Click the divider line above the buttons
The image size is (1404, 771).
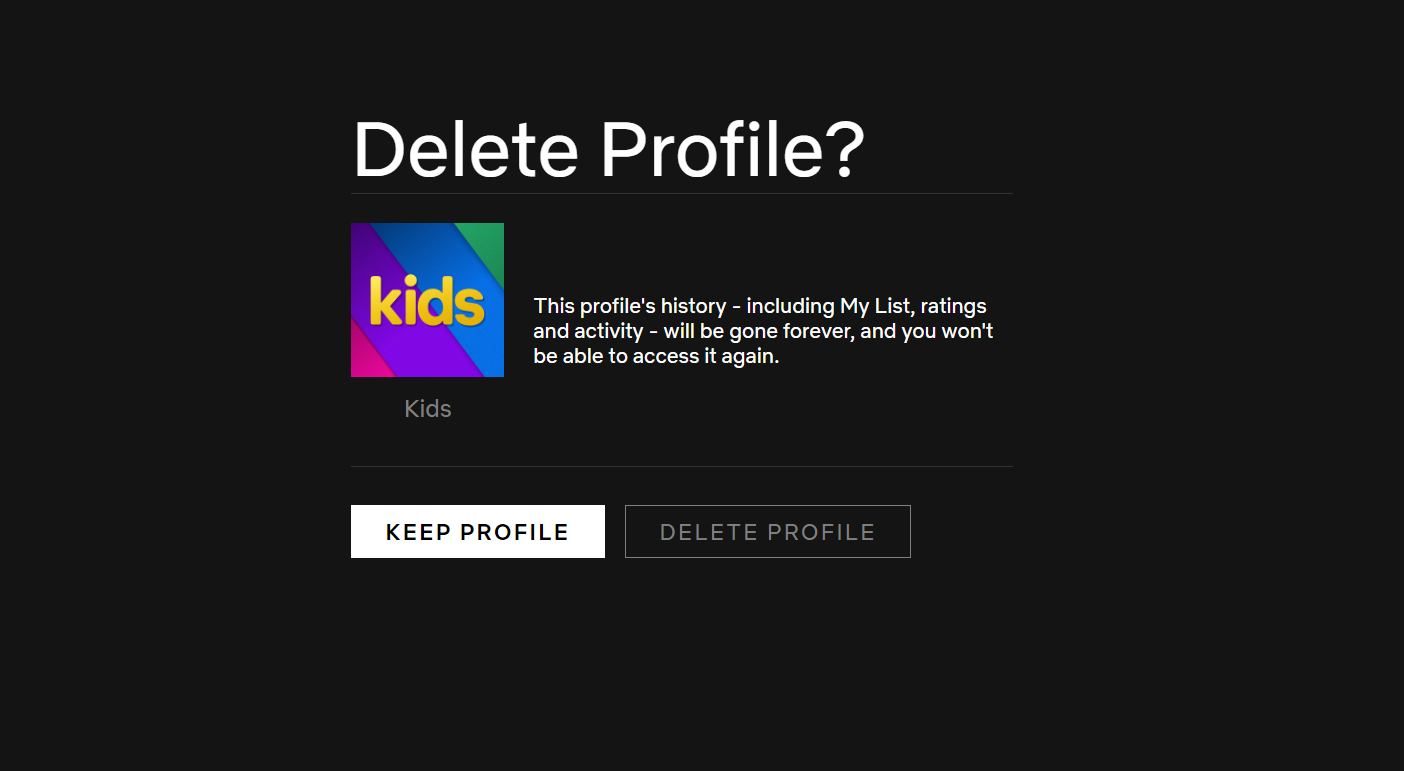point(681,466)
